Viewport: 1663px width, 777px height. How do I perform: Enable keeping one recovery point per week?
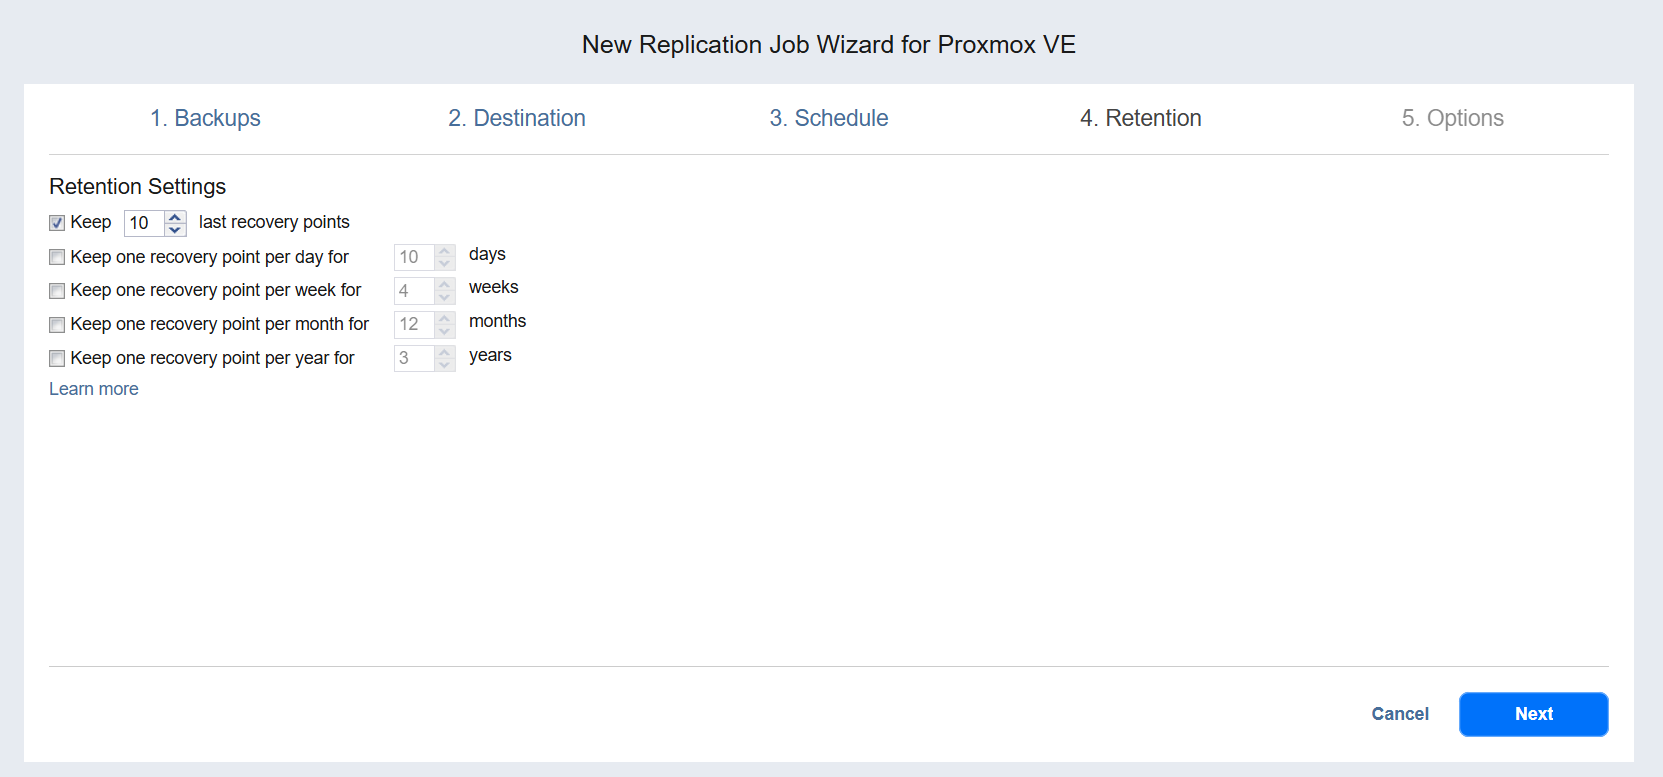(57, 291)
